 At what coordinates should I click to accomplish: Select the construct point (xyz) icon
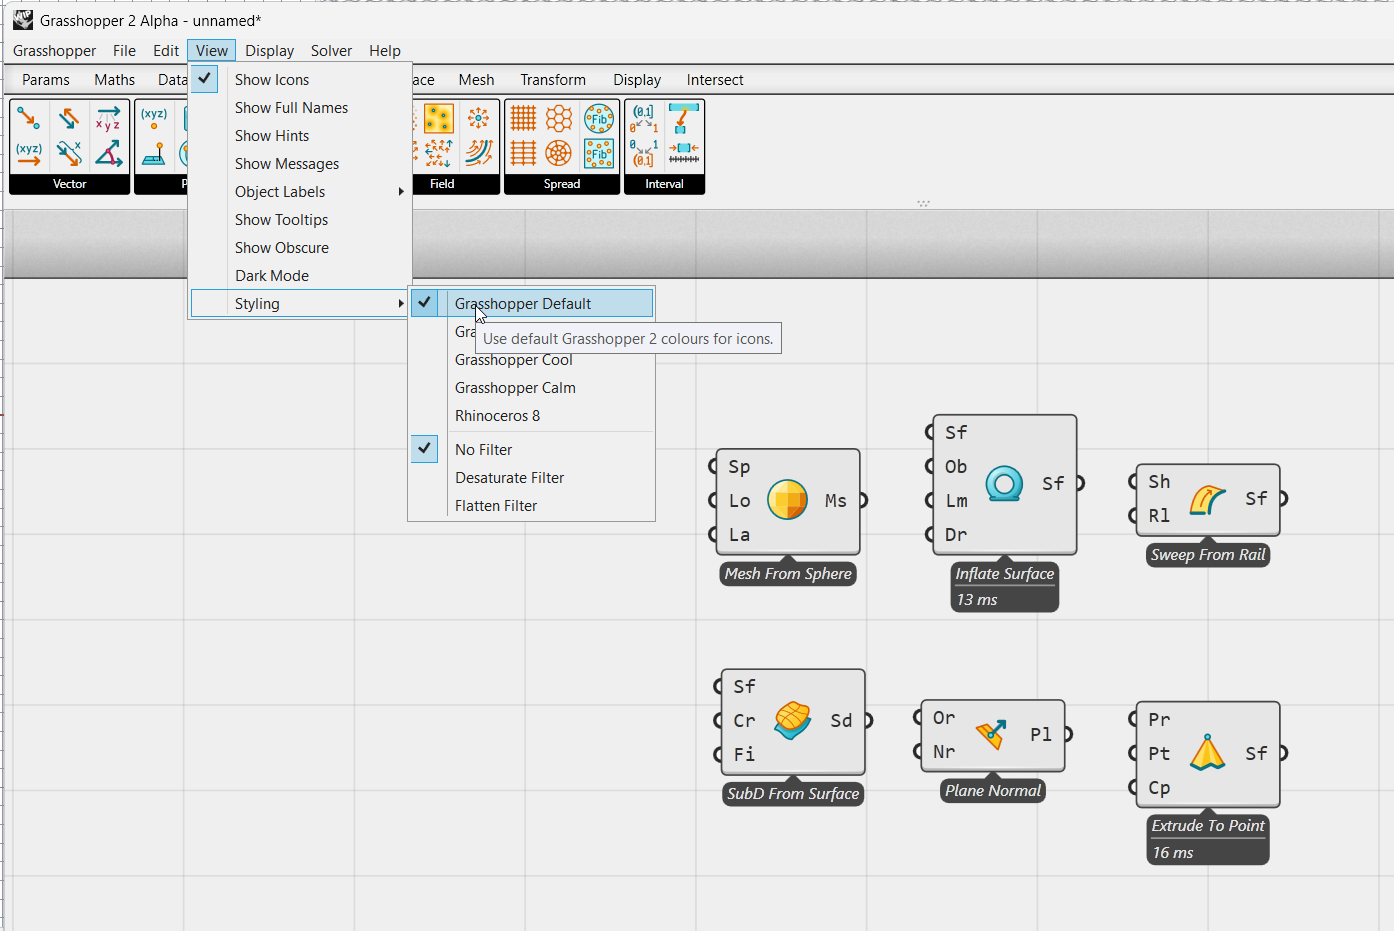click(154, 119)
